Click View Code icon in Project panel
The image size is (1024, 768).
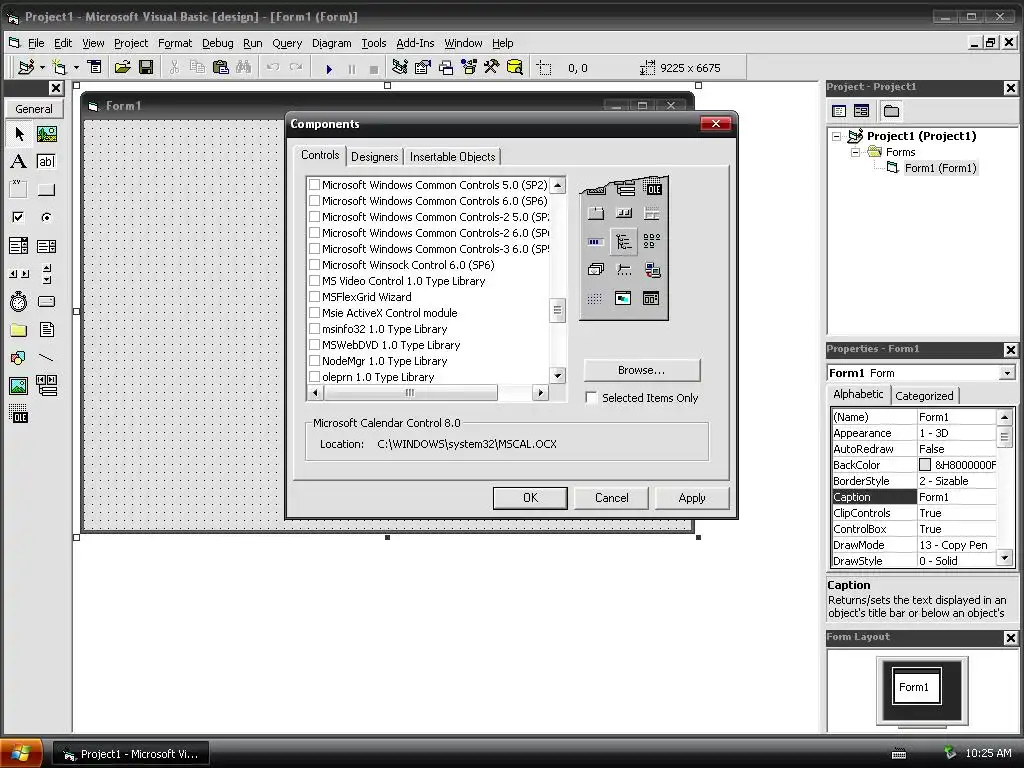(839, 111)
